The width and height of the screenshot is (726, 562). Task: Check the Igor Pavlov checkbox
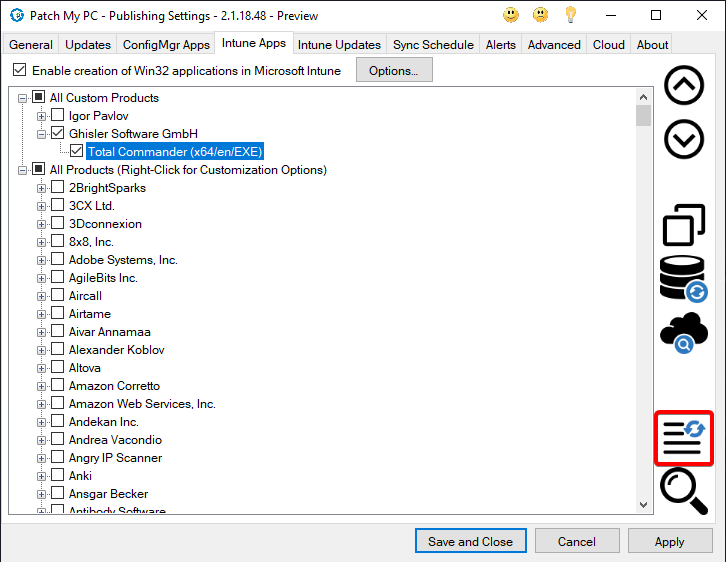pos(58,116)
